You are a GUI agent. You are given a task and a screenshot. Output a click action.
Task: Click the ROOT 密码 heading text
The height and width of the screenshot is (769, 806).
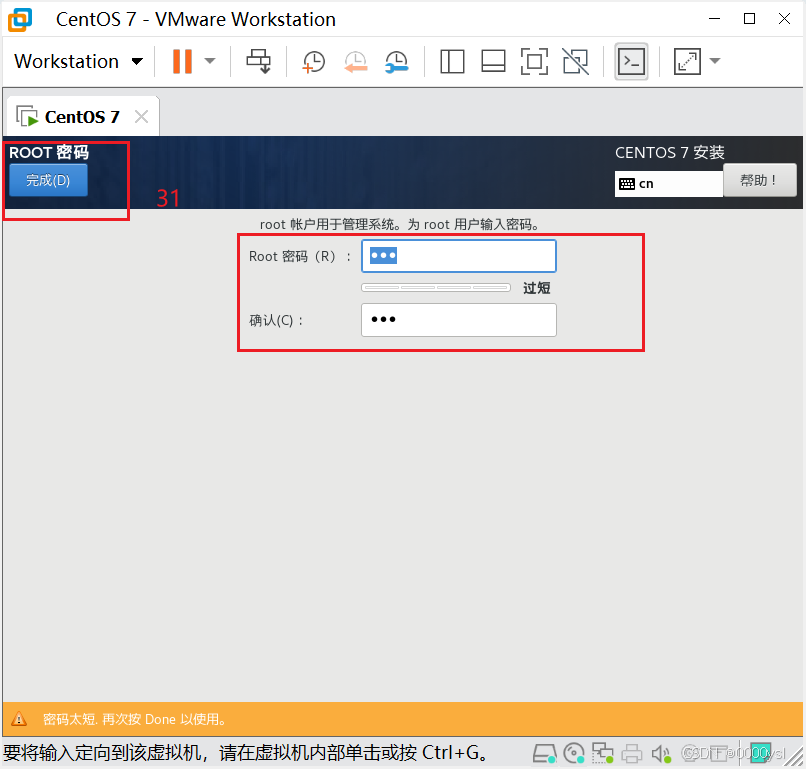tap(49, 152)
